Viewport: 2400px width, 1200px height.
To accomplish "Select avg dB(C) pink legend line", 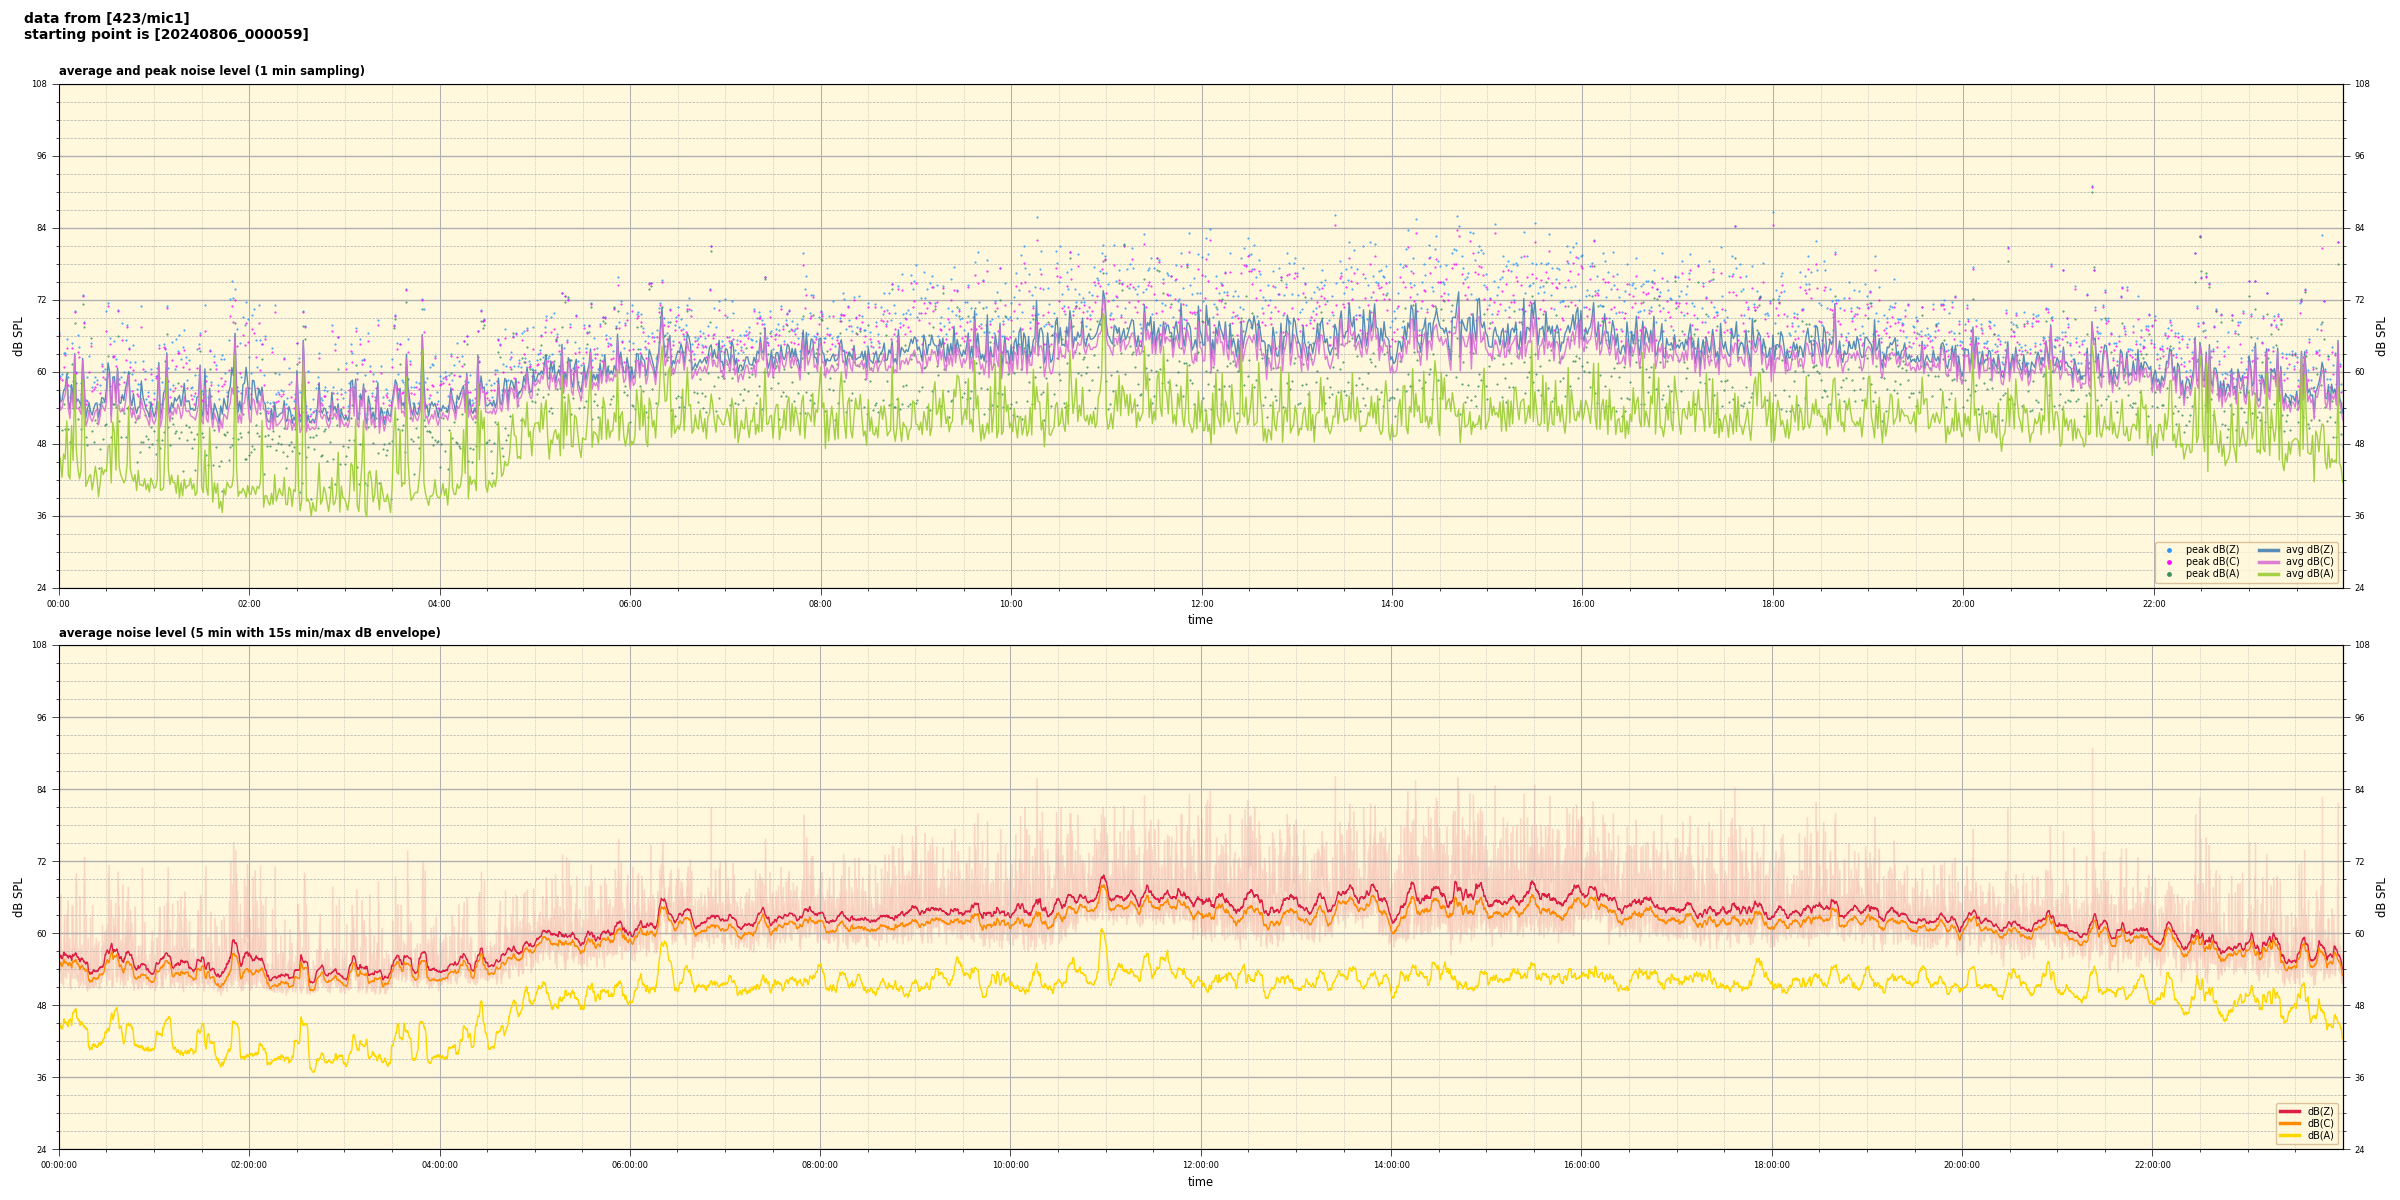I will pyautogui.click(x=2268, y=562).
